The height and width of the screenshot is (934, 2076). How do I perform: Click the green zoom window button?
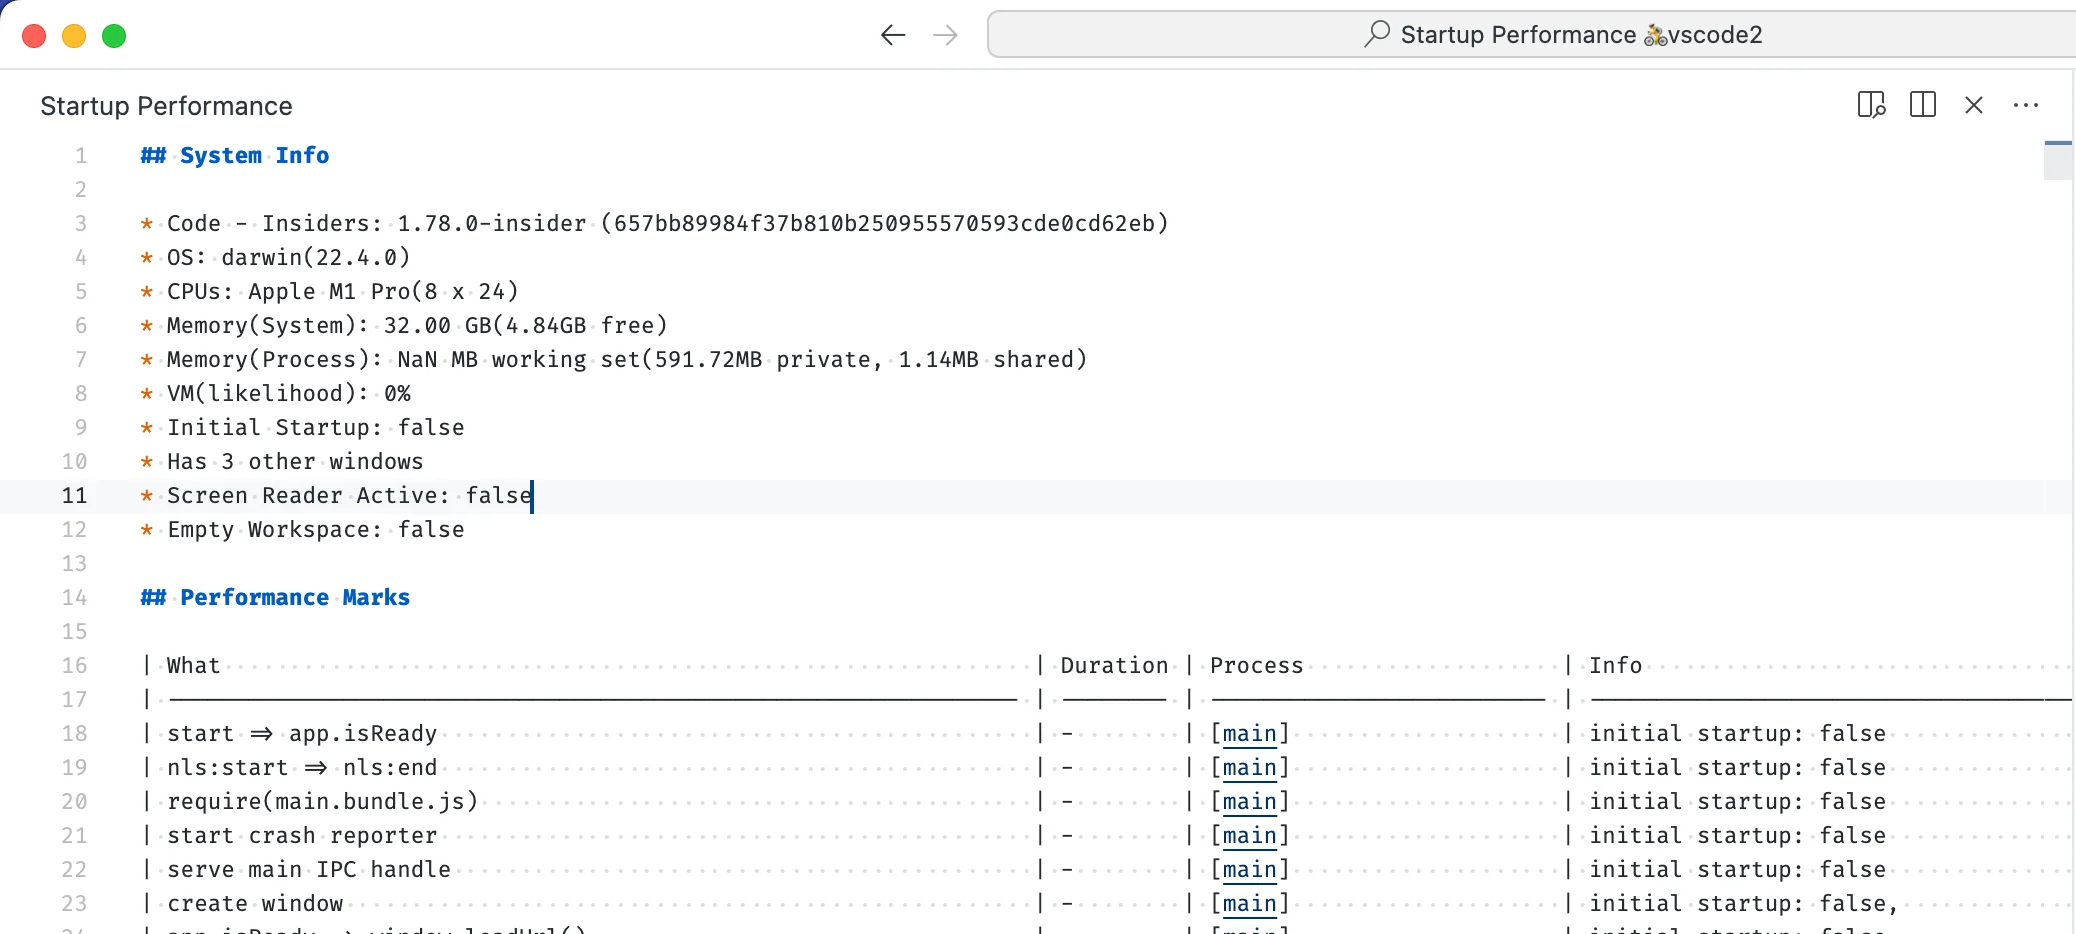pos(114,36)
